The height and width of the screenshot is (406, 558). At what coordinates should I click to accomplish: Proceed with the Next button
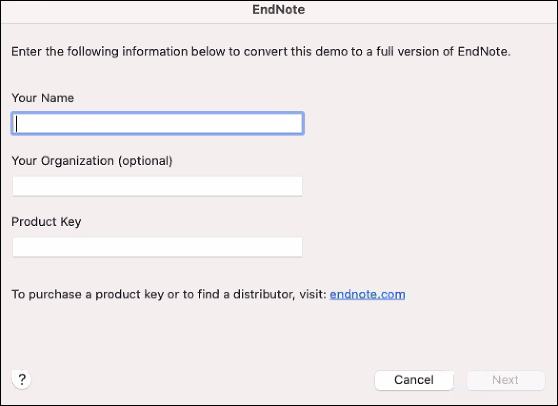(506, 380)
